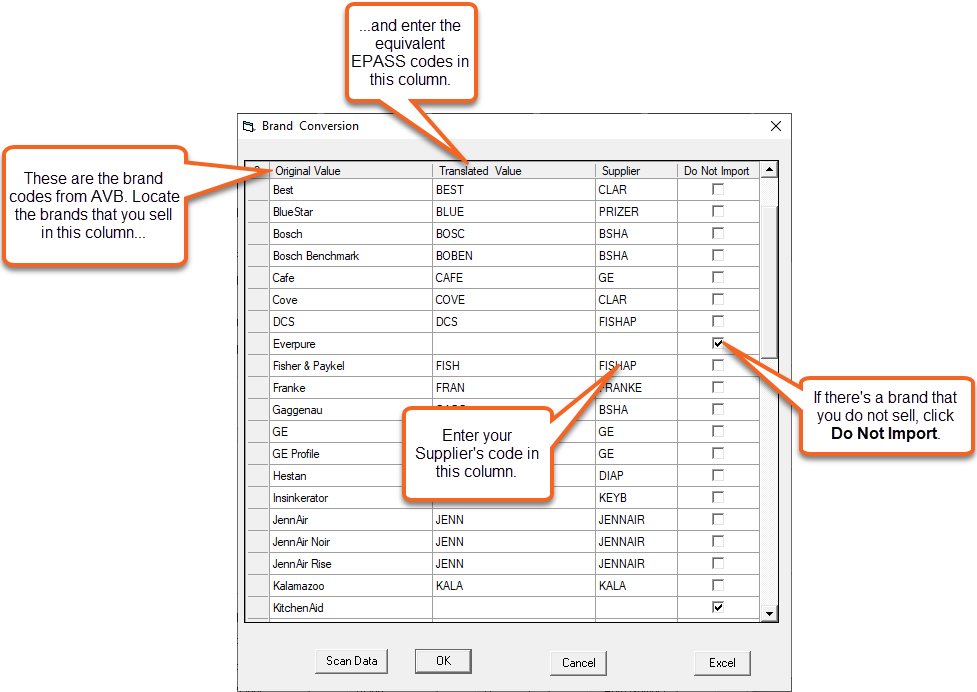The height and width of the screenshot is (692, 977).
Task: Select the empty Supplier cell for KitchenAid
Action: pyautogui.click(x=636, y=608)
